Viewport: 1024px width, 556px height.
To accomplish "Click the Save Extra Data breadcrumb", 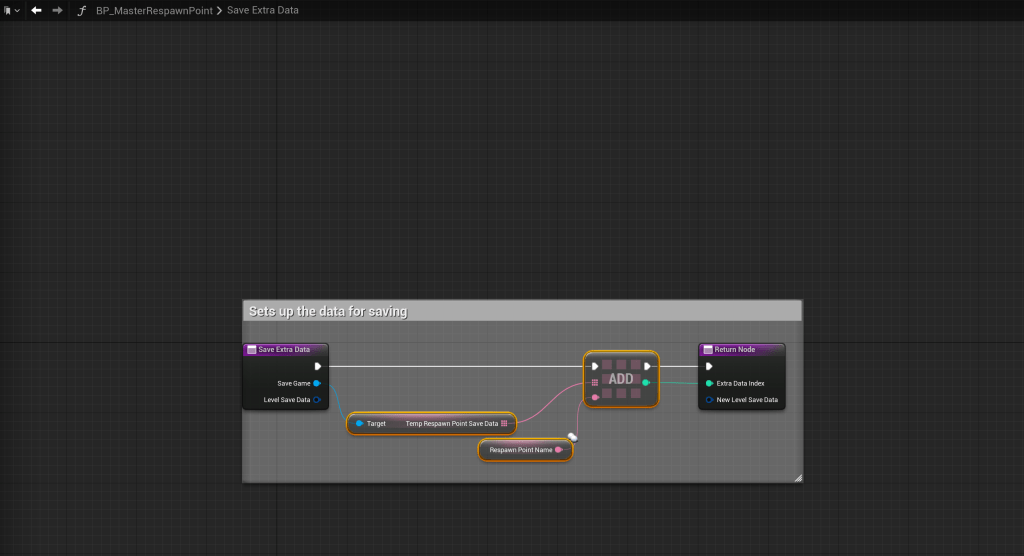I will 263,10.
